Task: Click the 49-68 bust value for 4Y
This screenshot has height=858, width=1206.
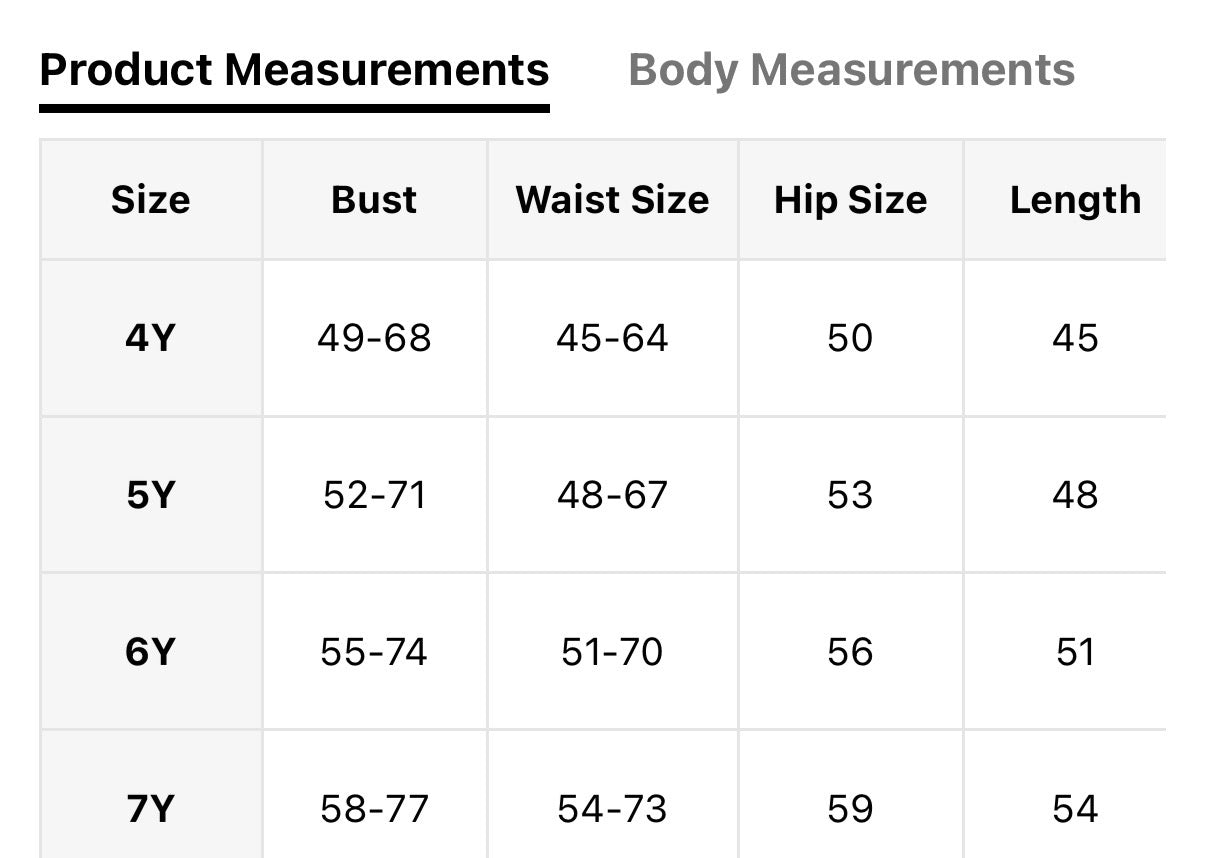Action: (373, 338)
